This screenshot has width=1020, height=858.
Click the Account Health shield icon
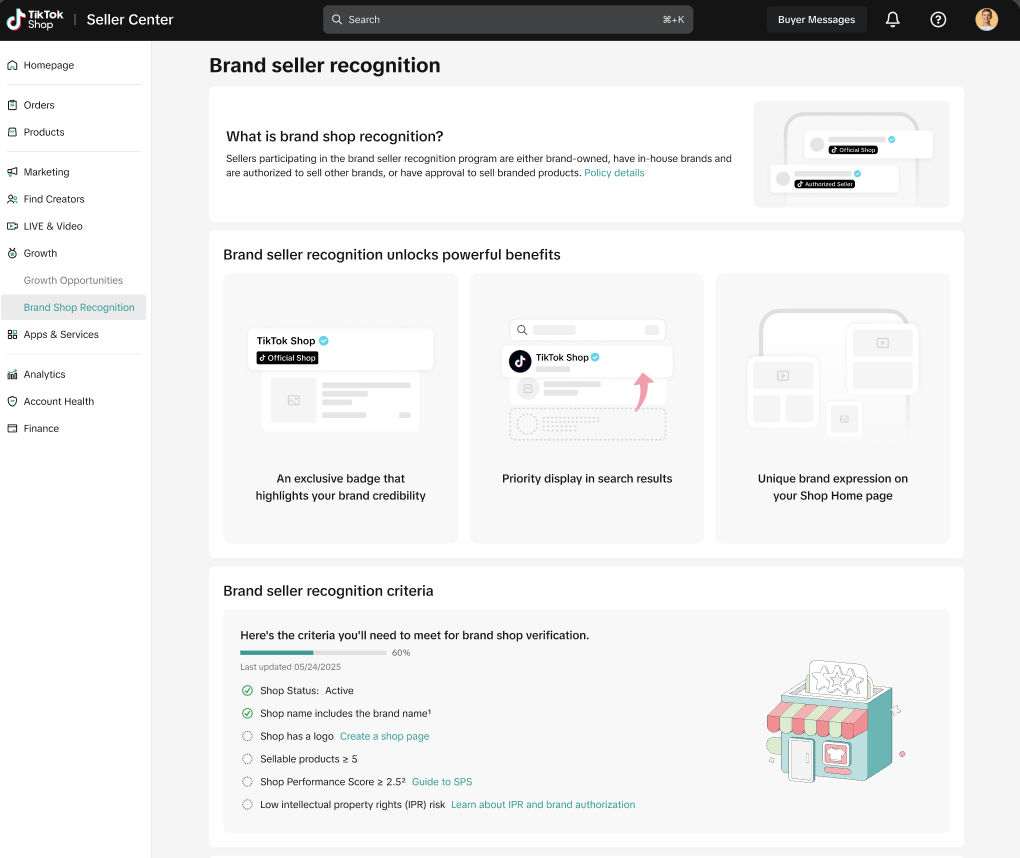pos(12,402)
